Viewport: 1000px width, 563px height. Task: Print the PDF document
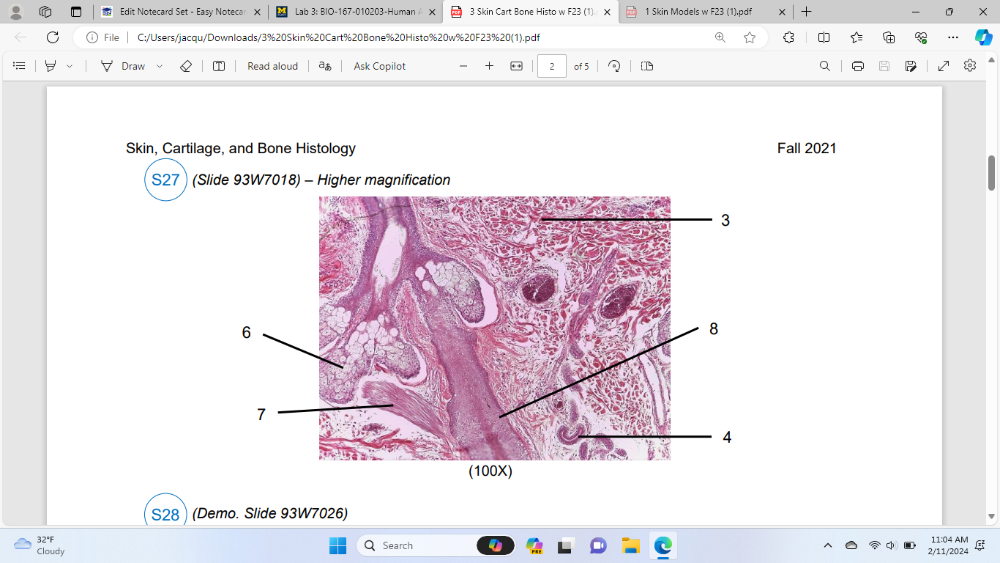click(x=857, y=66)
